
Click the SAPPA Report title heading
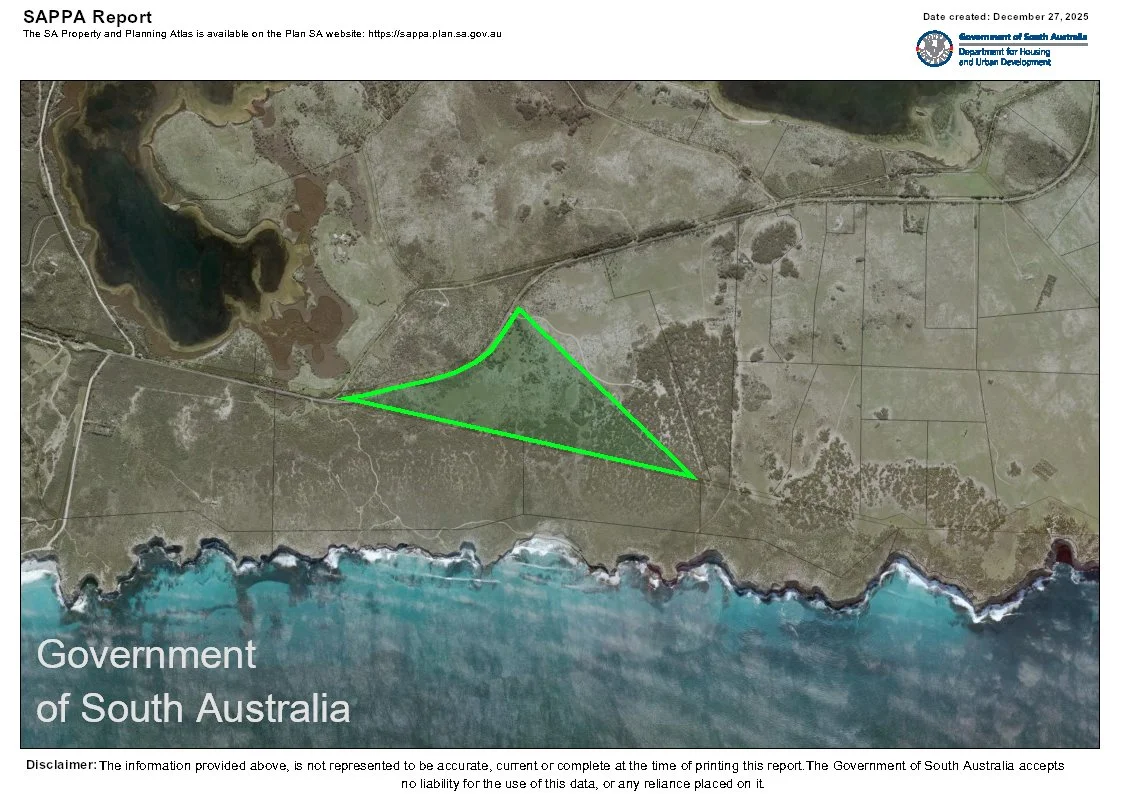pos(87,17)
